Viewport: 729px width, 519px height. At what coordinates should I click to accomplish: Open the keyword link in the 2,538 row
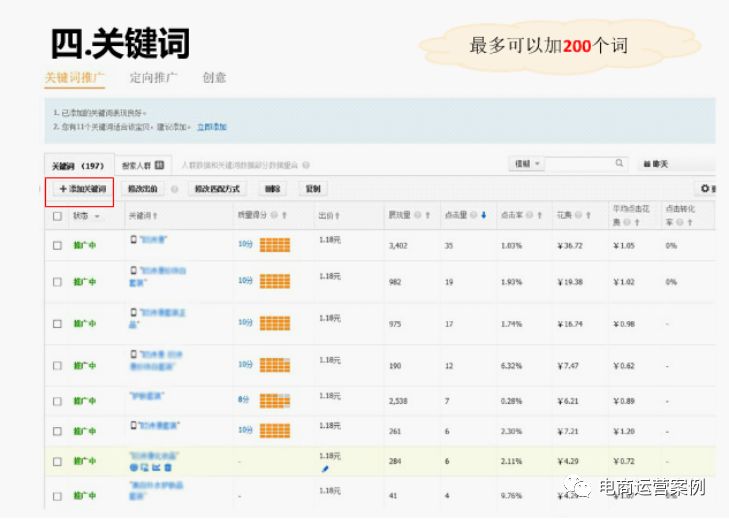coord(147,396)
